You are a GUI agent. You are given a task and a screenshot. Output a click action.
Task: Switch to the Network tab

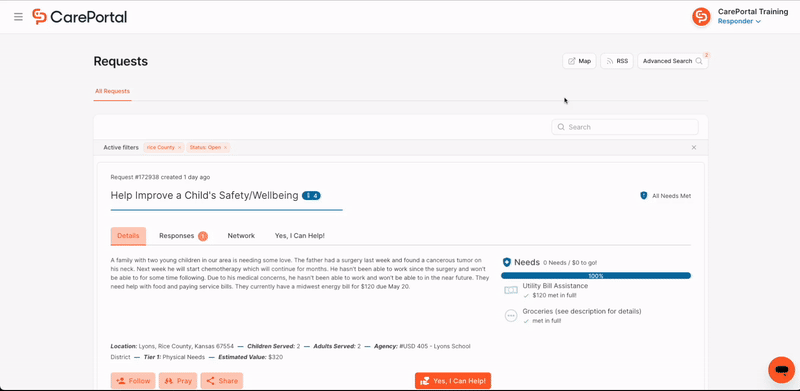[241, 236]
